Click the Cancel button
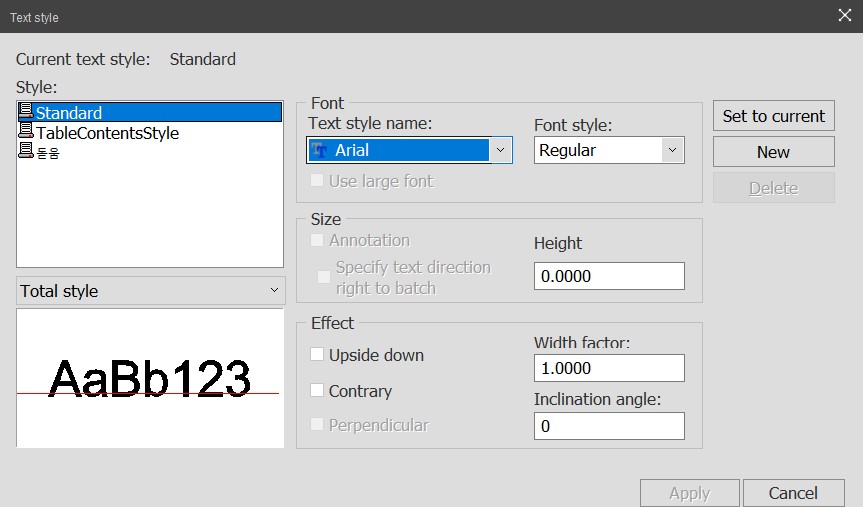Image resolution: width=863 pixels, height=507 pixels. [x=793, y=493]
